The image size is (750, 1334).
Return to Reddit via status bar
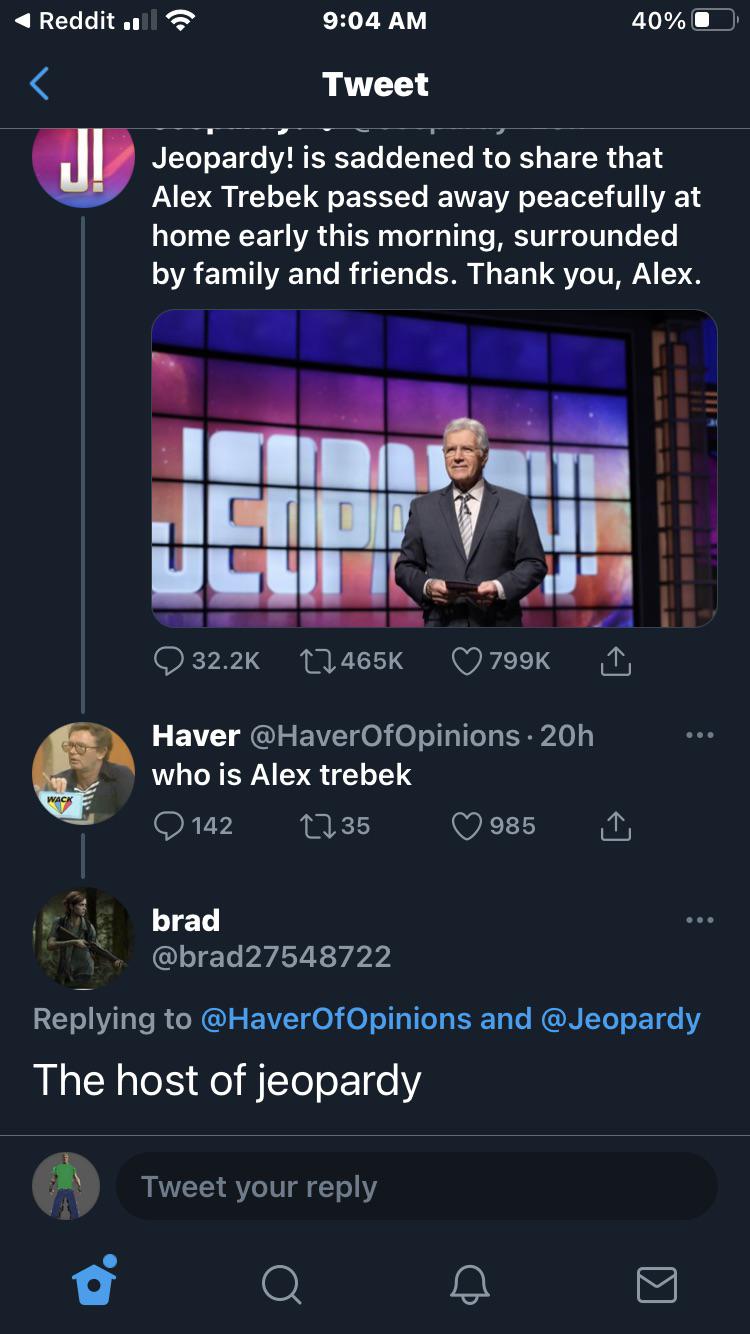tap(65, 21)
